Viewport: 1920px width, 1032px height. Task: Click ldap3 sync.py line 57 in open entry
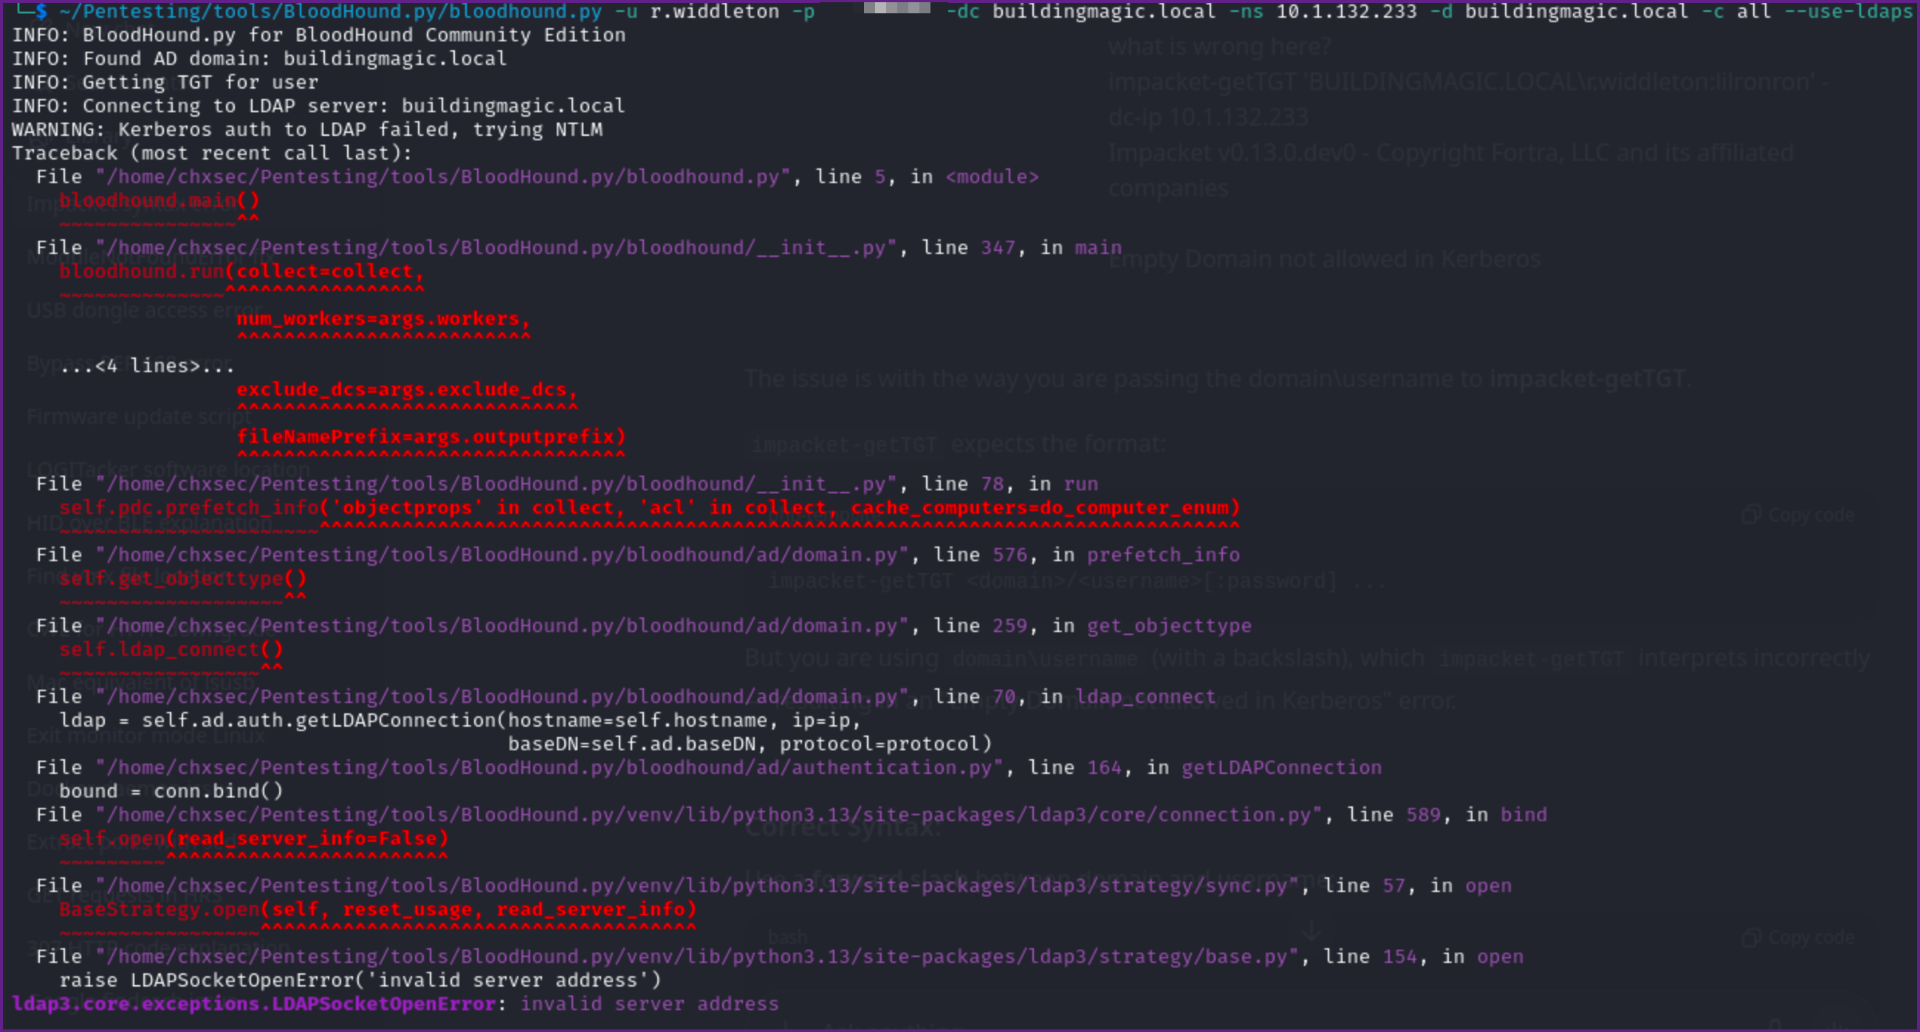click(774, 886)
